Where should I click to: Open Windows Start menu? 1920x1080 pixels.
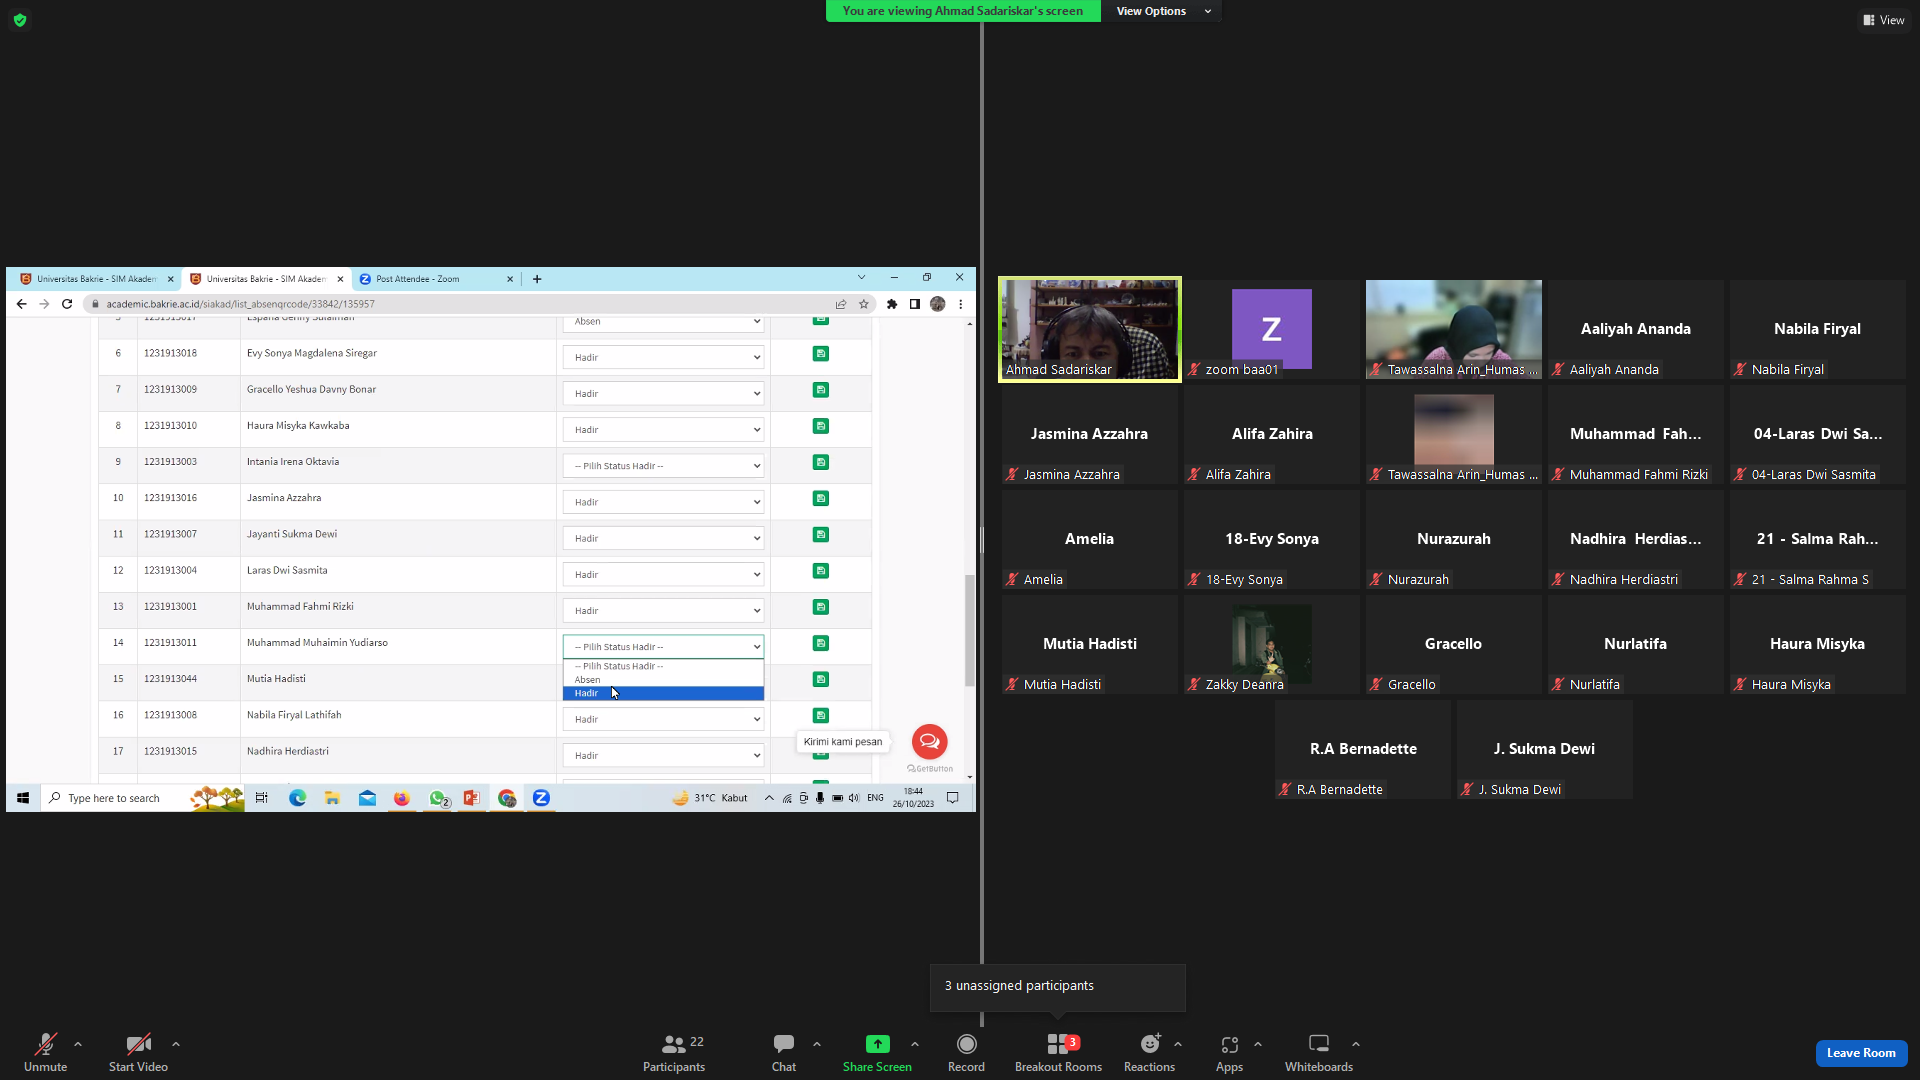tap(23, 798)
